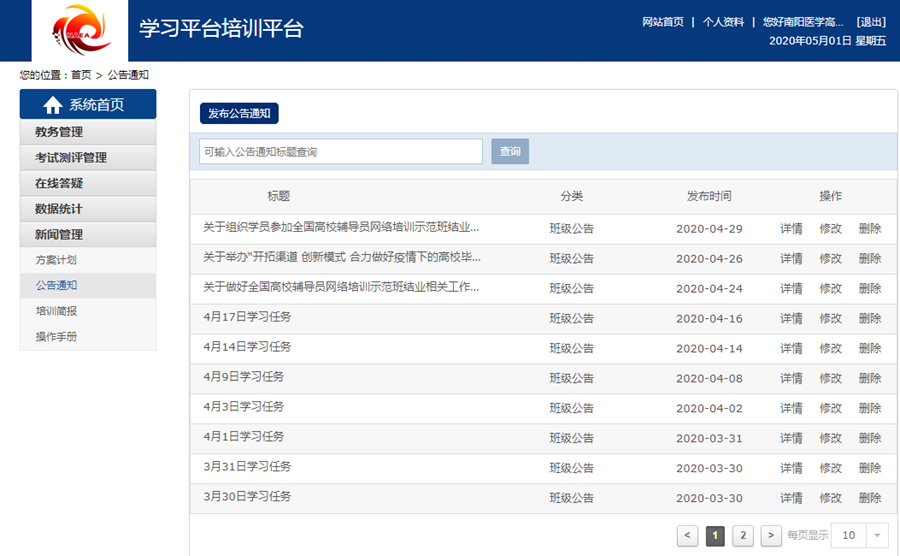This screenshot has width=900, height=556.
Task: Open 个人资料 in the top header
Action: [723, 22]
